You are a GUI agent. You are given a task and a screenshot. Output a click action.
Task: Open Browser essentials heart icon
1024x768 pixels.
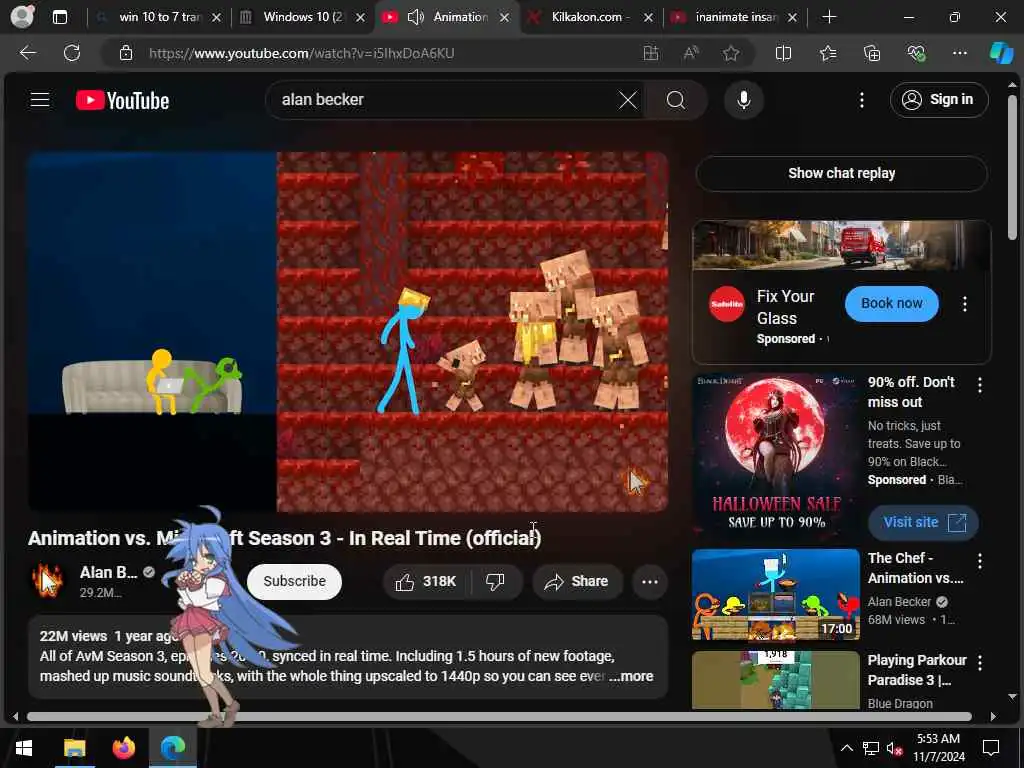coord(916,53)
